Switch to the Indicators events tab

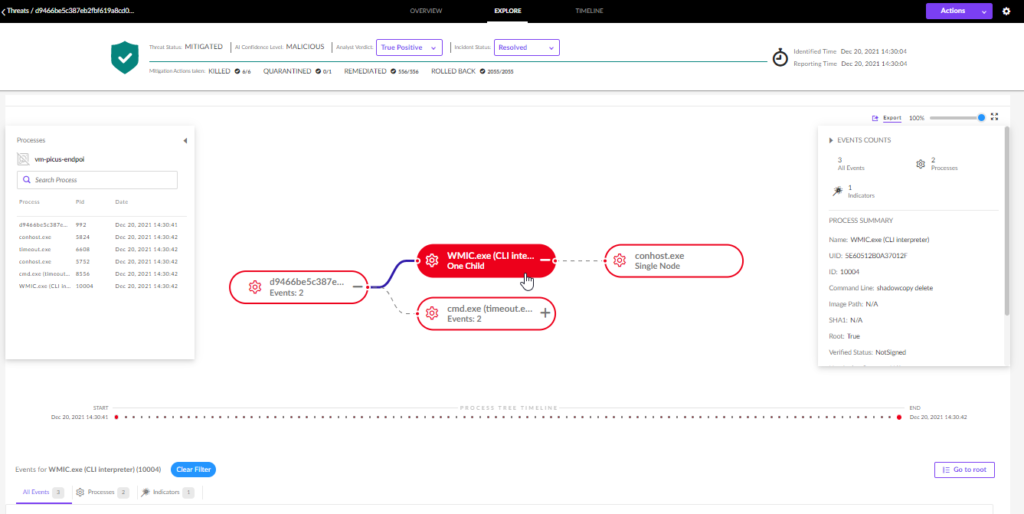click(167, 492)
